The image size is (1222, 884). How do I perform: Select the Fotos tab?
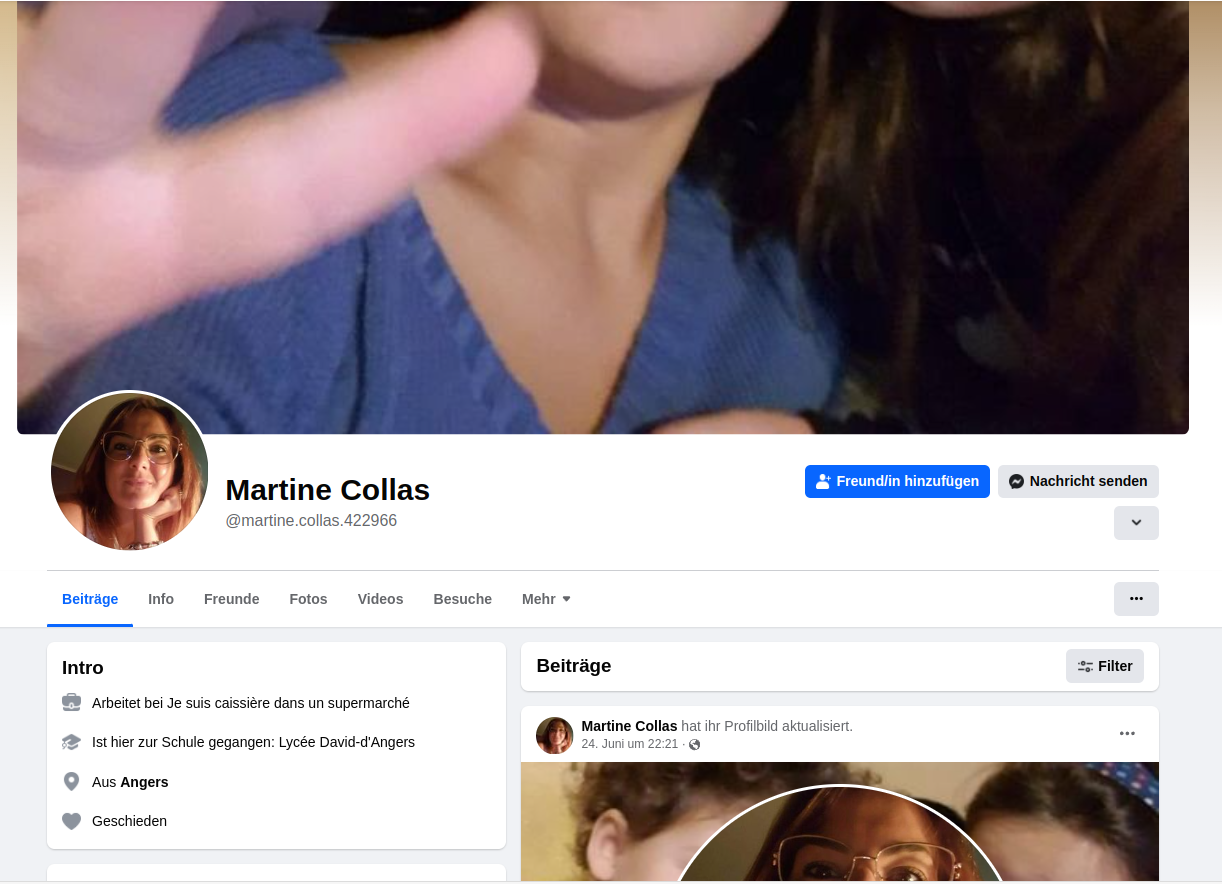tap(309, 599)
